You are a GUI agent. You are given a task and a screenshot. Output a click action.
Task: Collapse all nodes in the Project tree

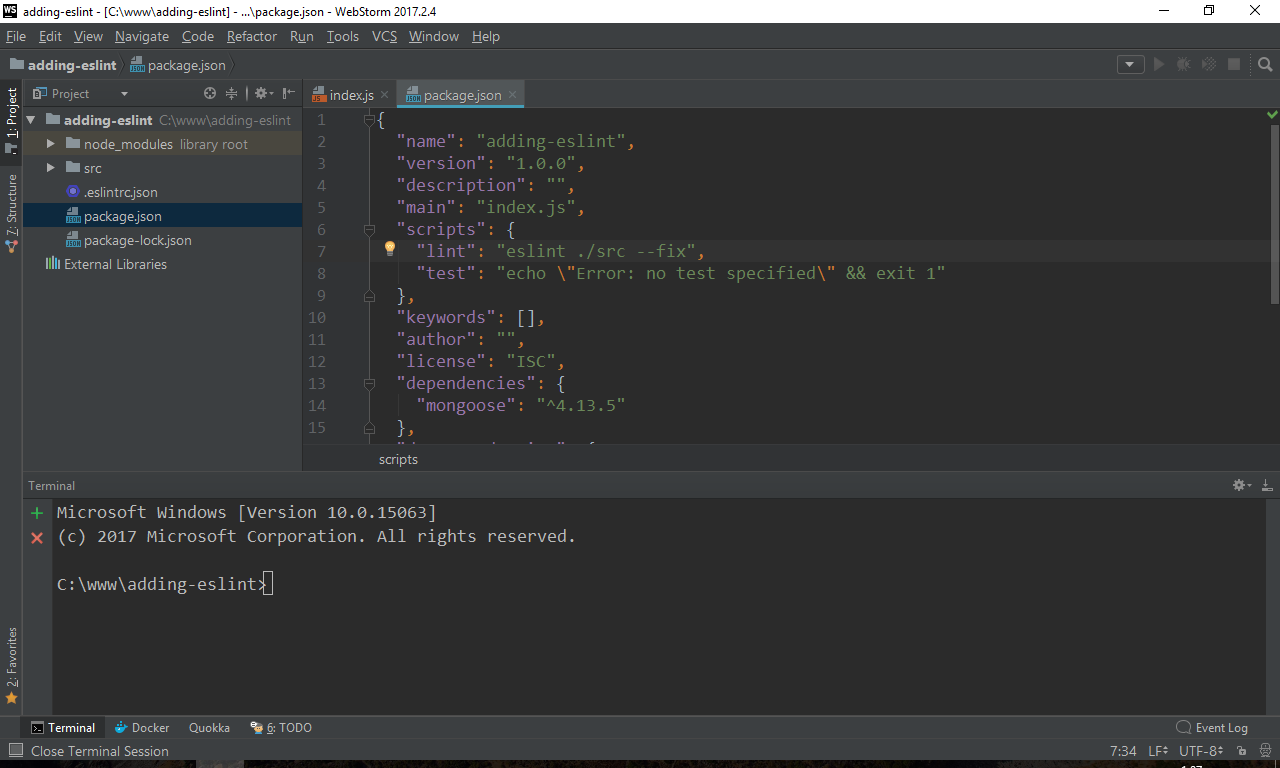(x=231, y=93)
